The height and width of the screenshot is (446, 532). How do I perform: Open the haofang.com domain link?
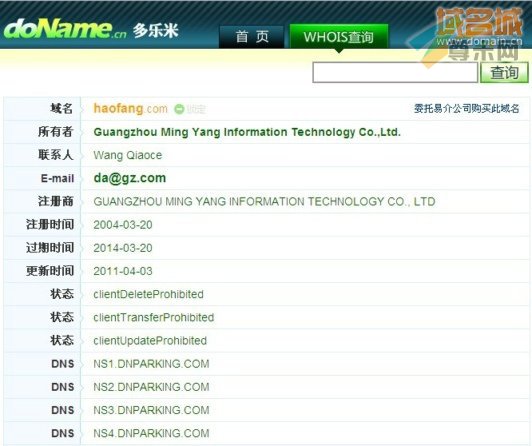131,109
